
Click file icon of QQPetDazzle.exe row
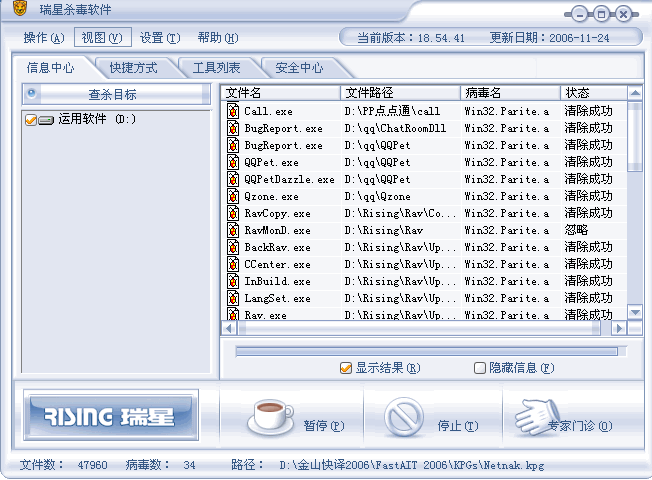233,179
